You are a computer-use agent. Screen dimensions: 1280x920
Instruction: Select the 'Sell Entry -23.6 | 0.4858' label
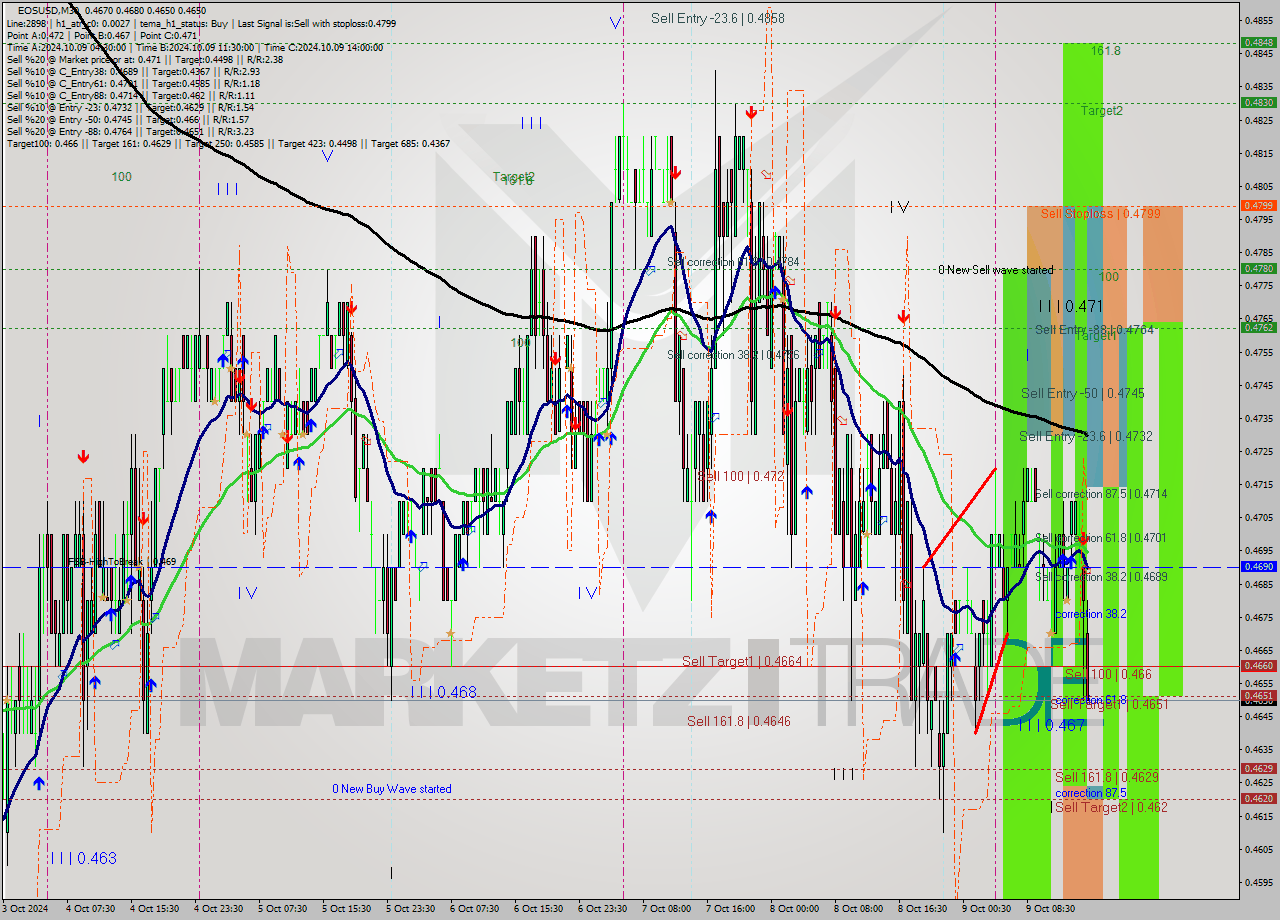717,18
